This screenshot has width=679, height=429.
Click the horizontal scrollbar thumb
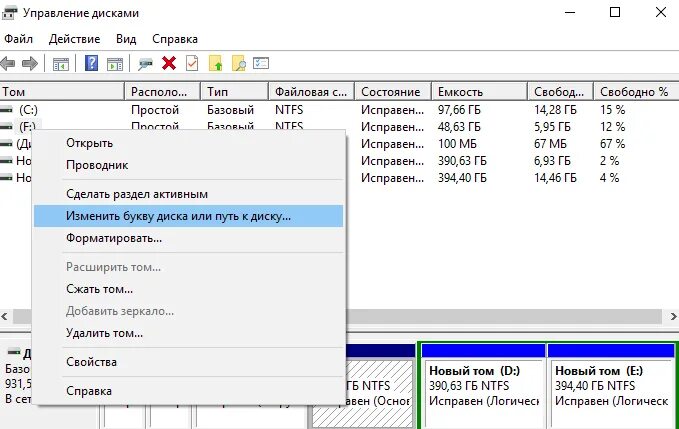338,316
